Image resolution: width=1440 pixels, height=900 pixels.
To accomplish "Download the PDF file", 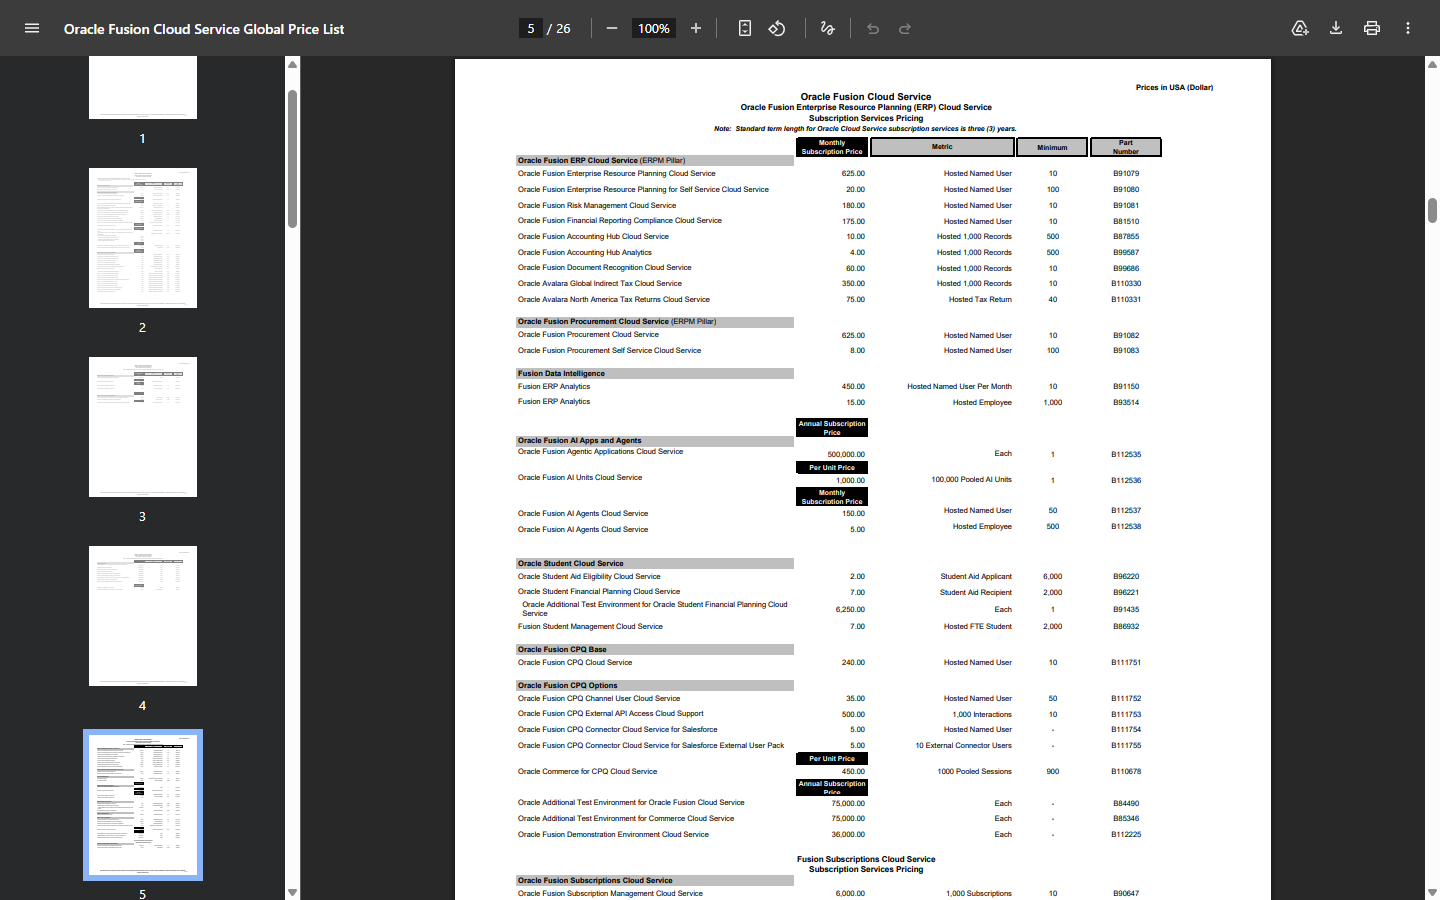I will (x=1336, y=28).
